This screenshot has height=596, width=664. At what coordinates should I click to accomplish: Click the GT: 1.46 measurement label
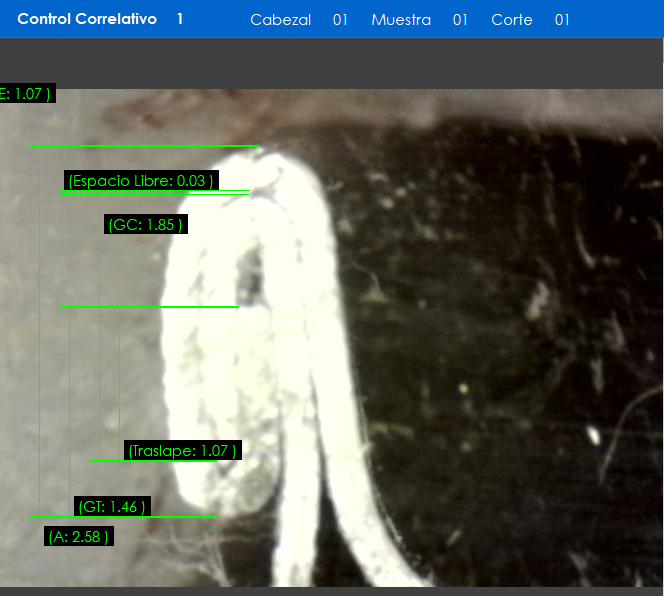click(x=112, y=507)
